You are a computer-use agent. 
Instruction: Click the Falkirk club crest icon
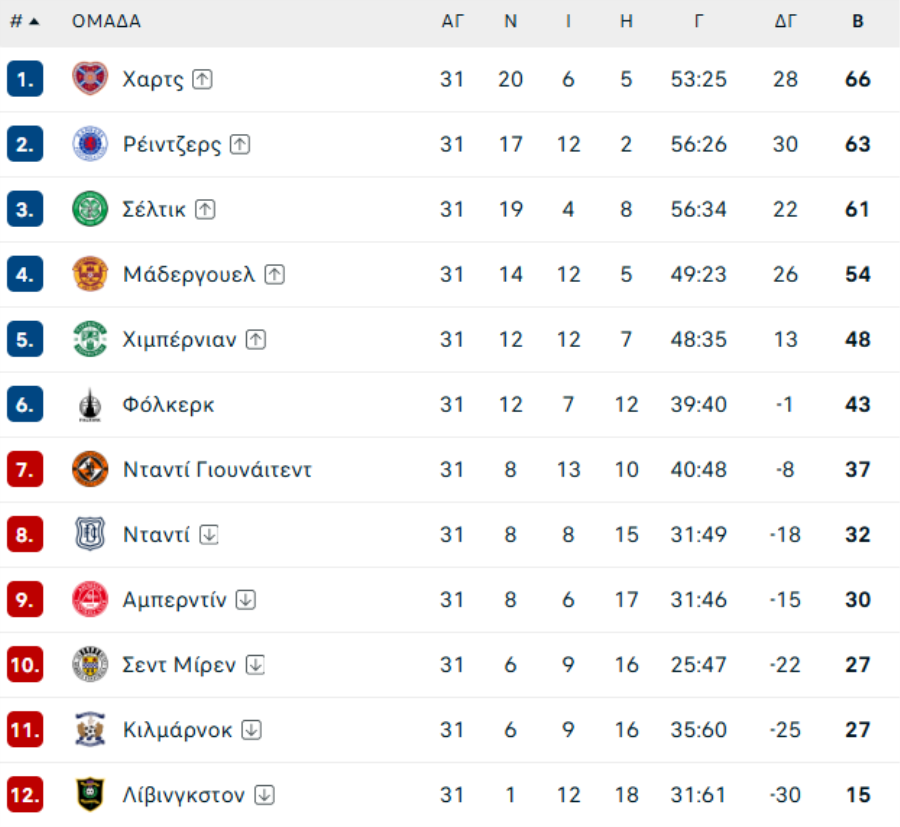[x=90, y=405]
